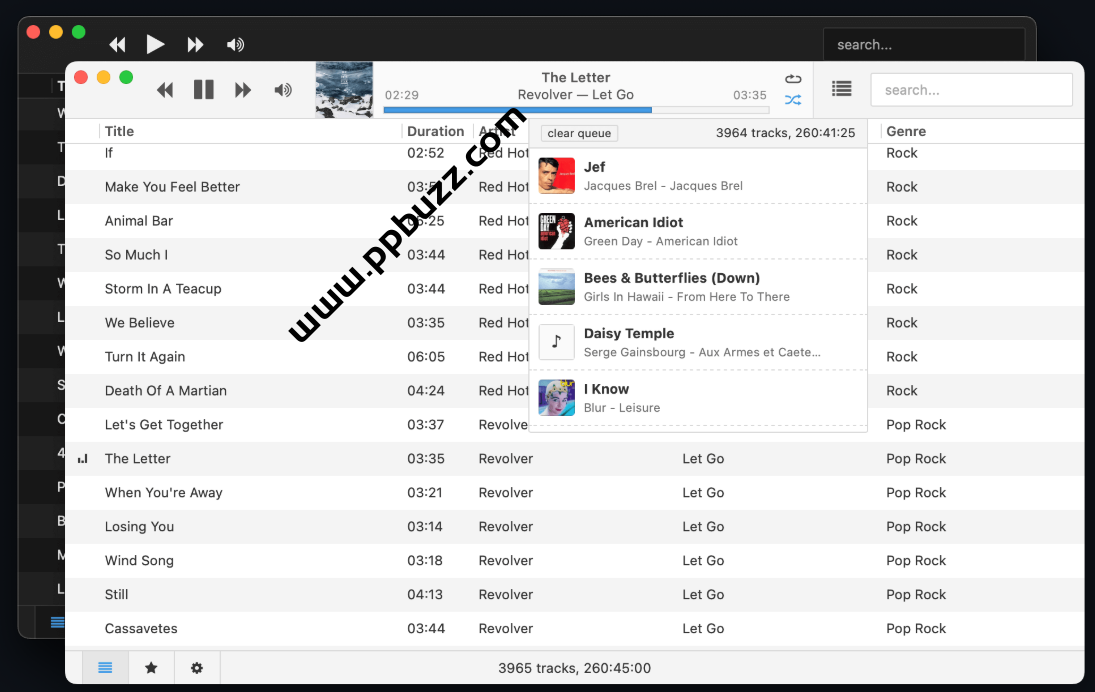Image resolution: width=1095 pixels, height=692 pixels.
Task: Toggle the repeat mode icon
Action: point(793,79)
